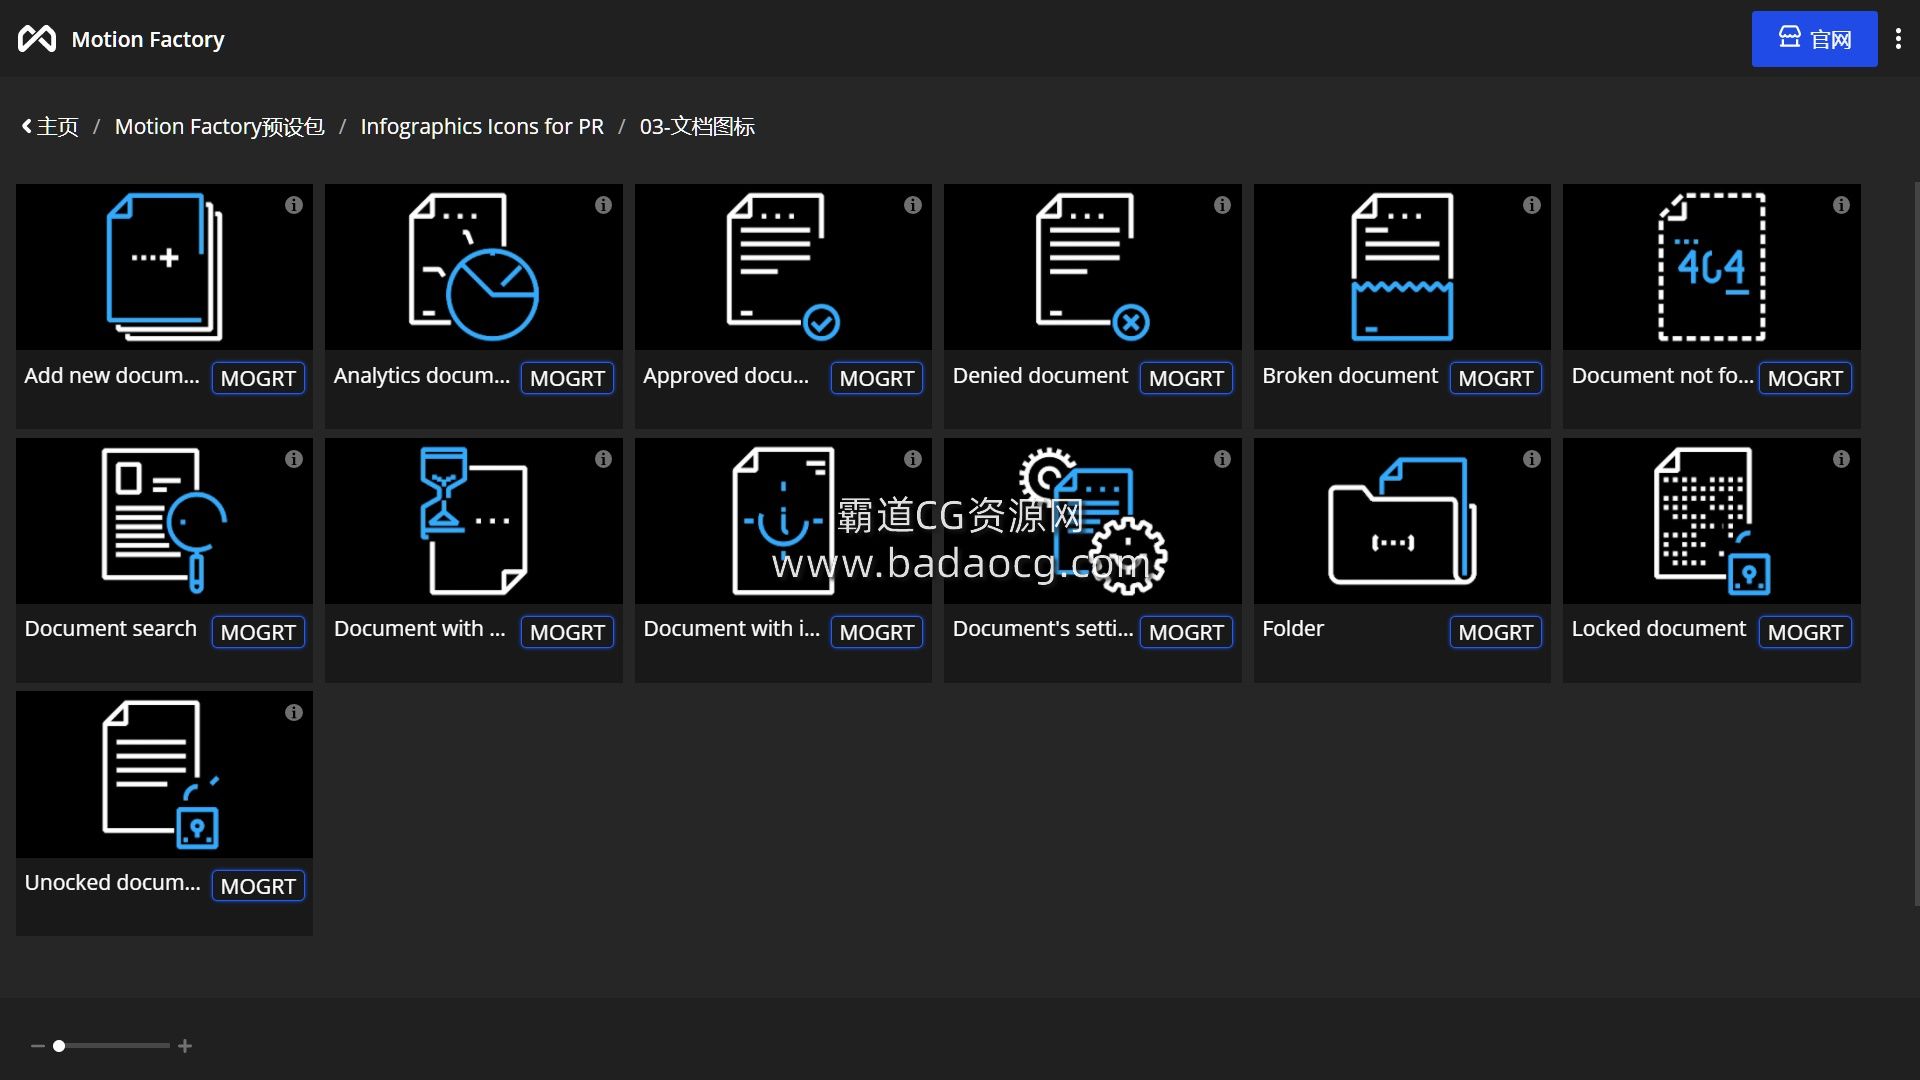Click the 03-文档图标 breadcrumb
The image size is (1920, 1080).
click(697, 127)
